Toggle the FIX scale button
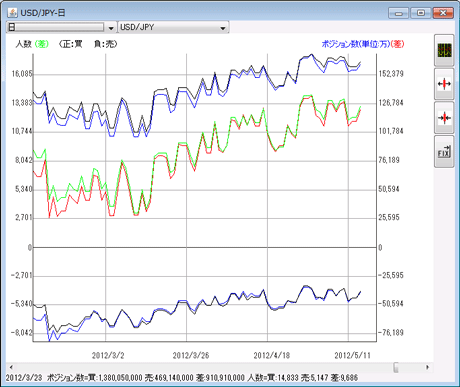460x387 pixels. click(444, 151)
